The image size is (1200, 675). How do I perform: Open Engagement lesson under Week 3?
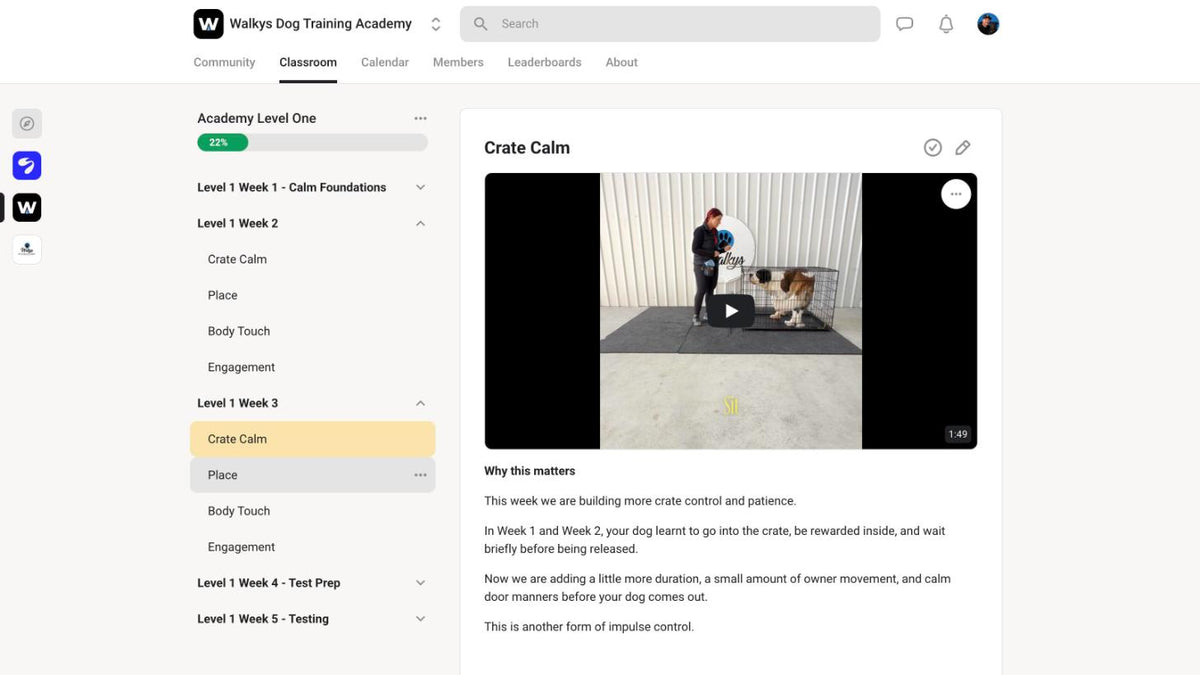pyautogui.click(x=313, y=547)
